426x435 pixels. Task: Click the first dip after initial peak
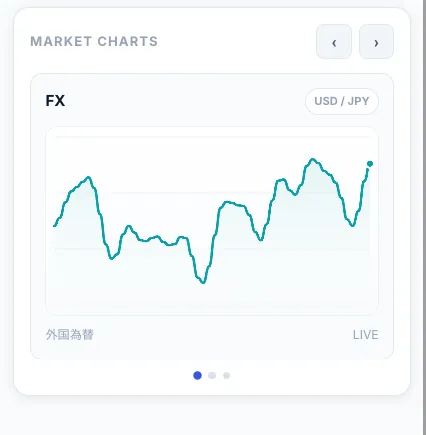coord(112,258)
